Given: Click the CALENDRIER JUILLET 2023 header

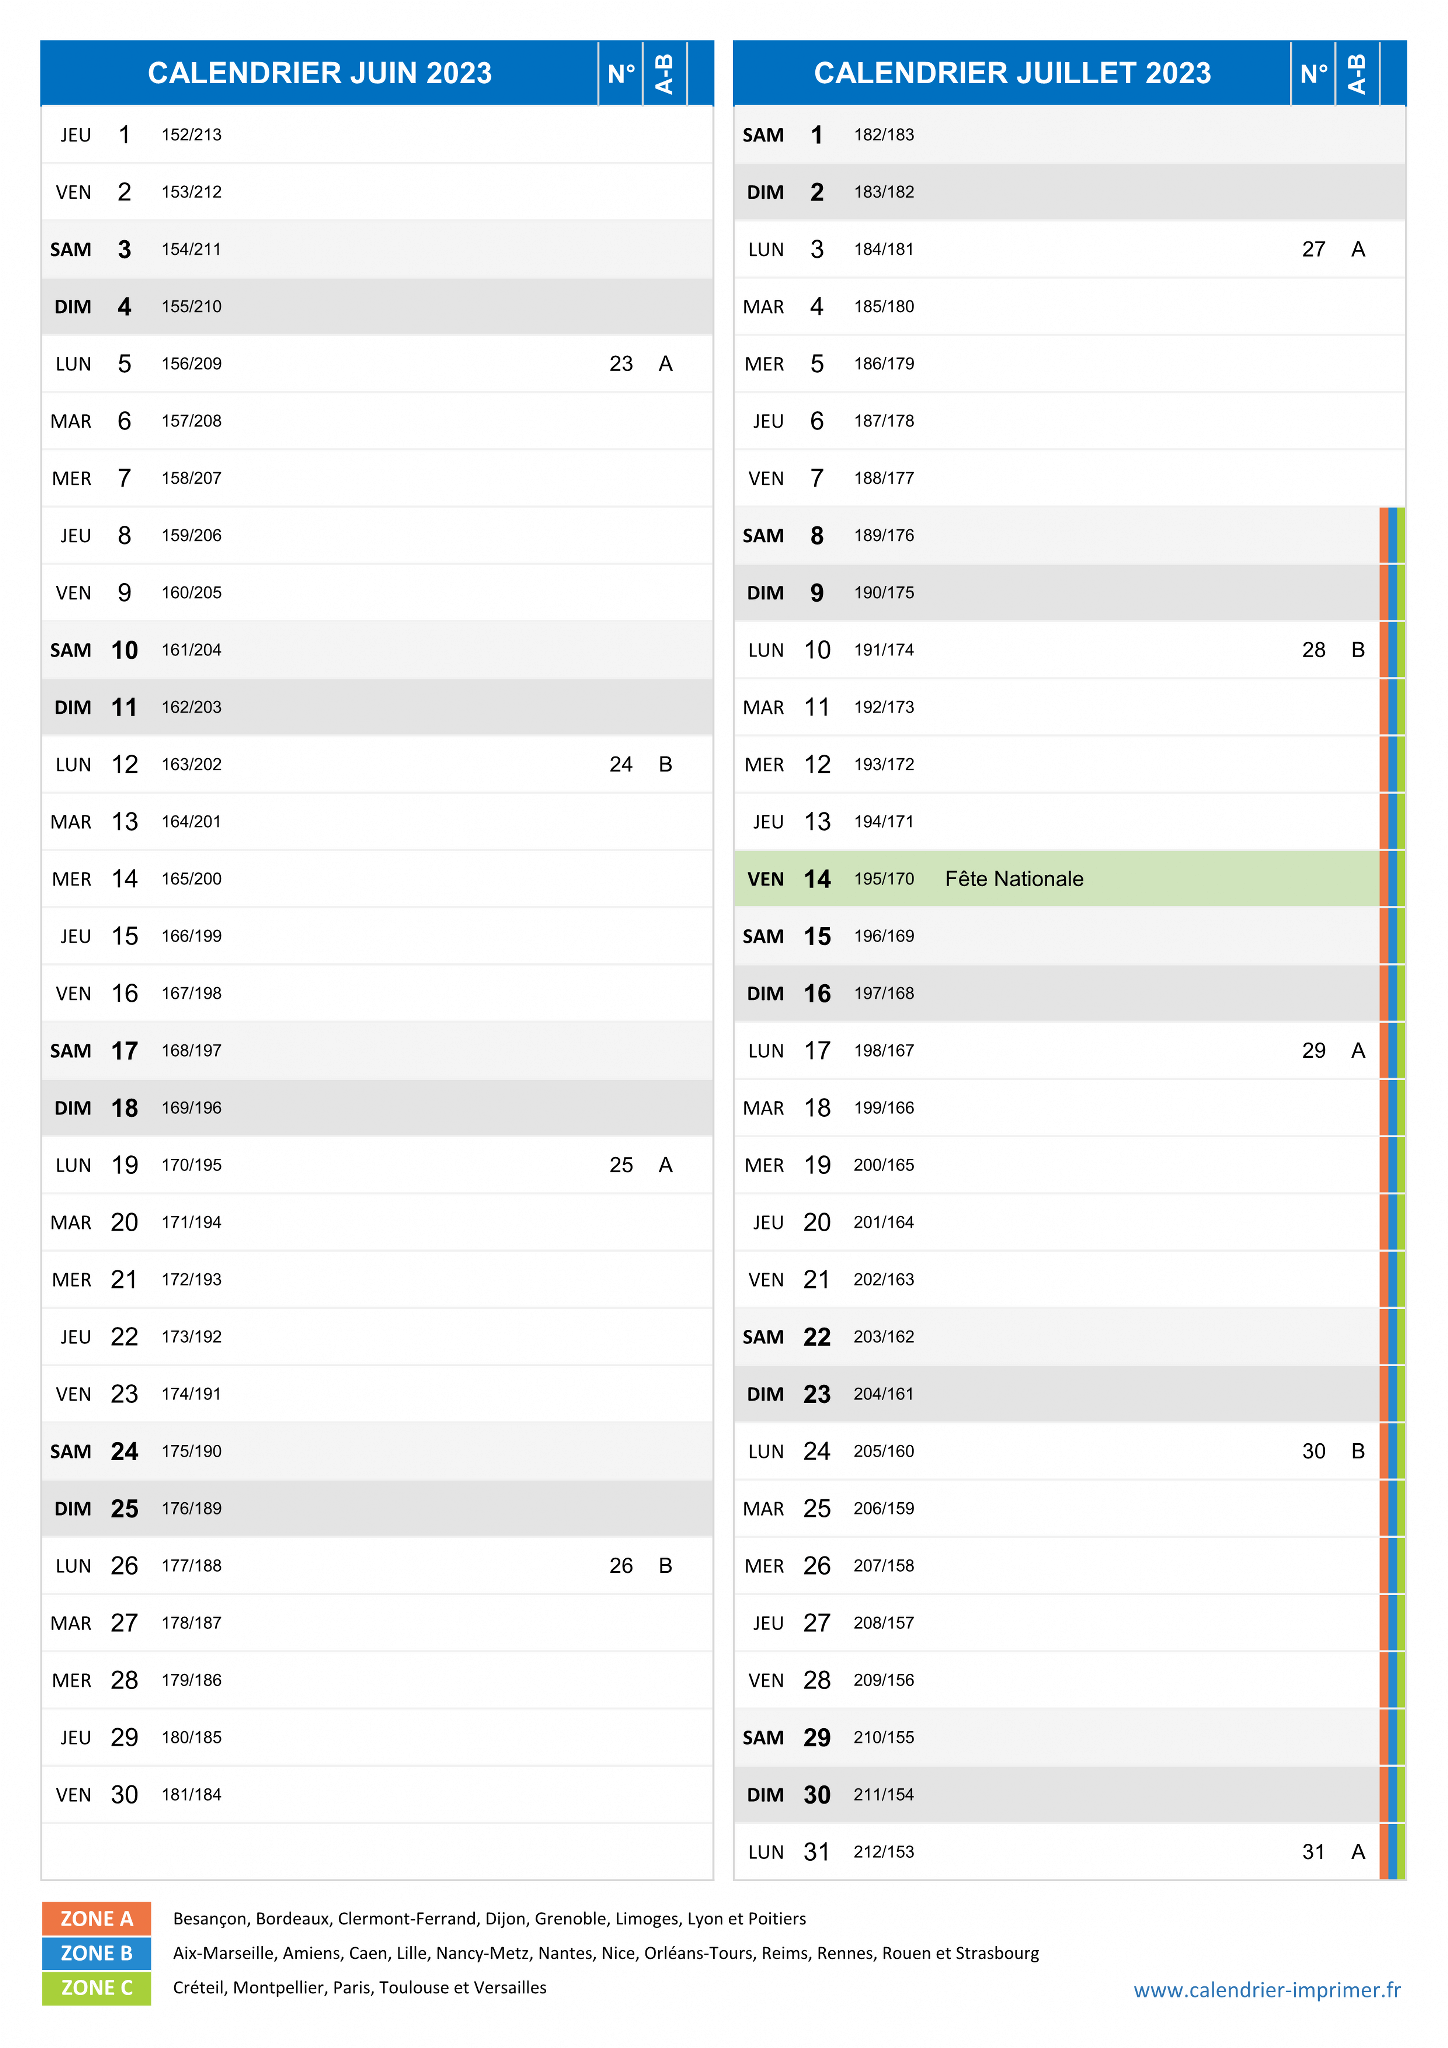Looking at the screenshot, I should [x=1012, y=73].
